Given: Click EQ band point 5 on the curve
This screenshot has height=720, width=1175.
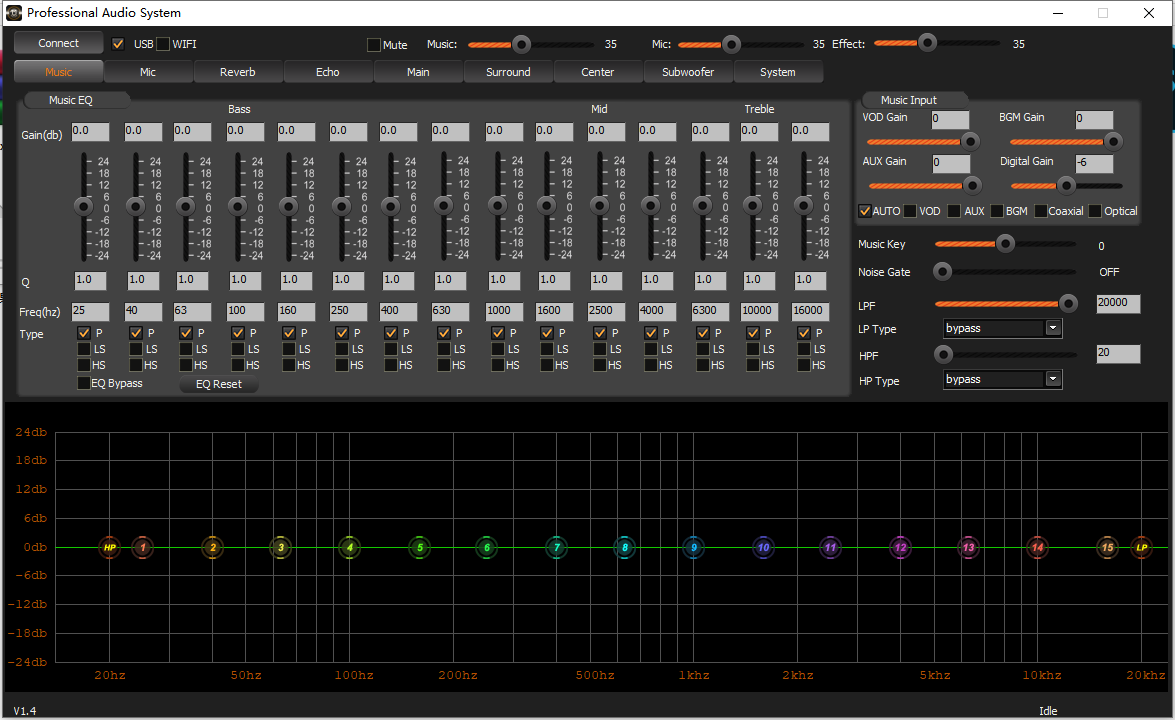Looking at the screenshot, I should tap(419, 548).
